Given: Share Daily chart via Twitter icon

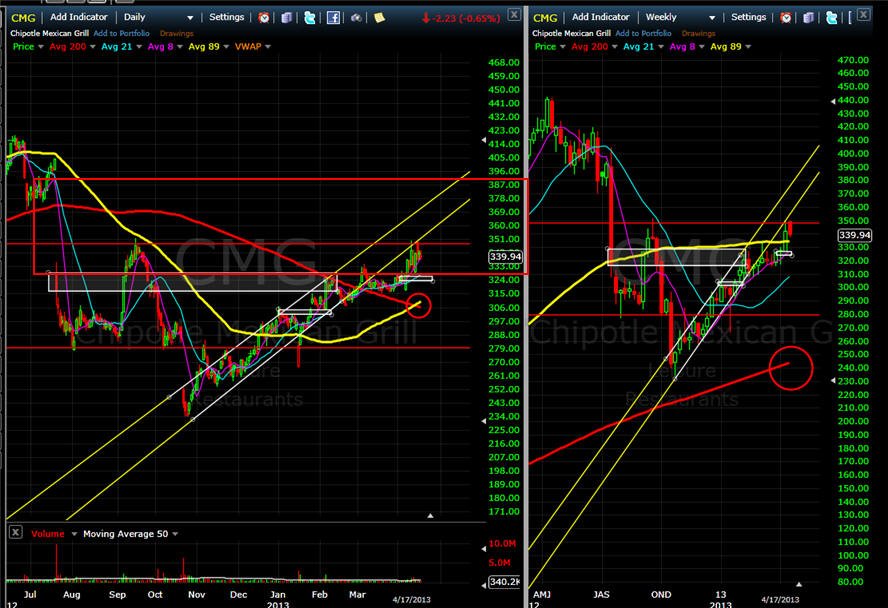Looking at the screenshot, I should pos(310,18).
